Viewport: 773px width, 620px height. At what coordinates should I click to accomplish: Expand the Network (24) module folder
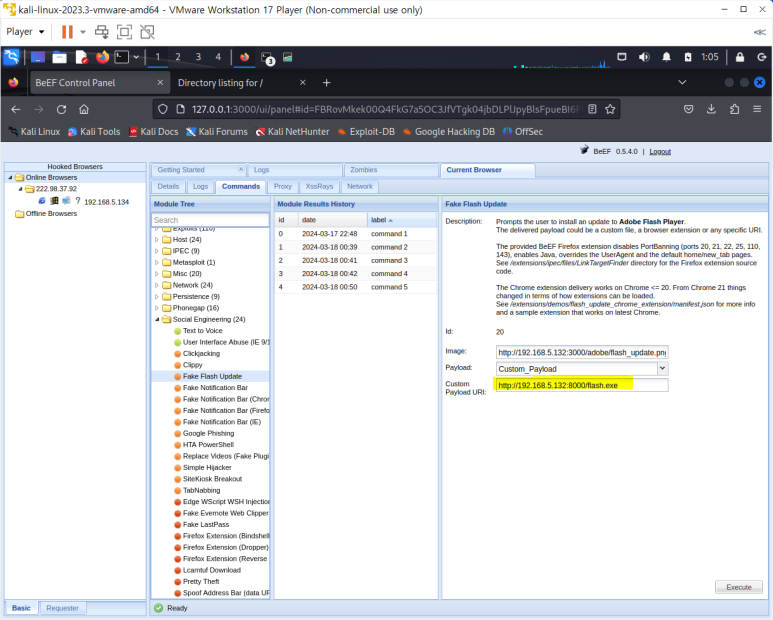tap(157, 285)
